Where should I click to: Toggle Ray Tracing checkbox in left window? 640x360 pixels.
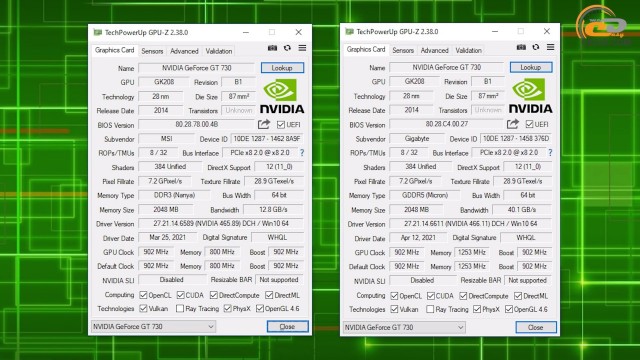point(180,308)
